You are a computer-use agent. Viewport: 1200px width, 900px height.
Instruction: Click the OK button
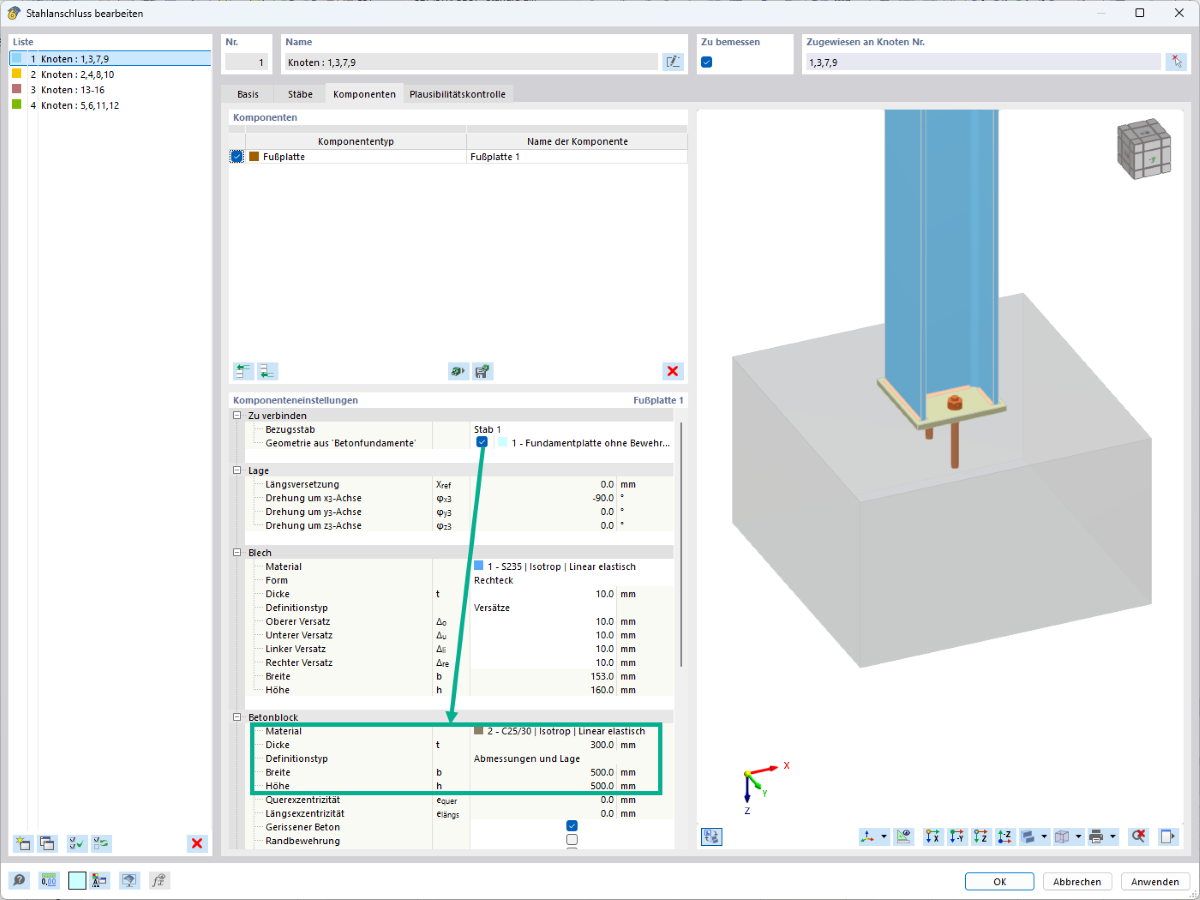[x=999, y=881]
